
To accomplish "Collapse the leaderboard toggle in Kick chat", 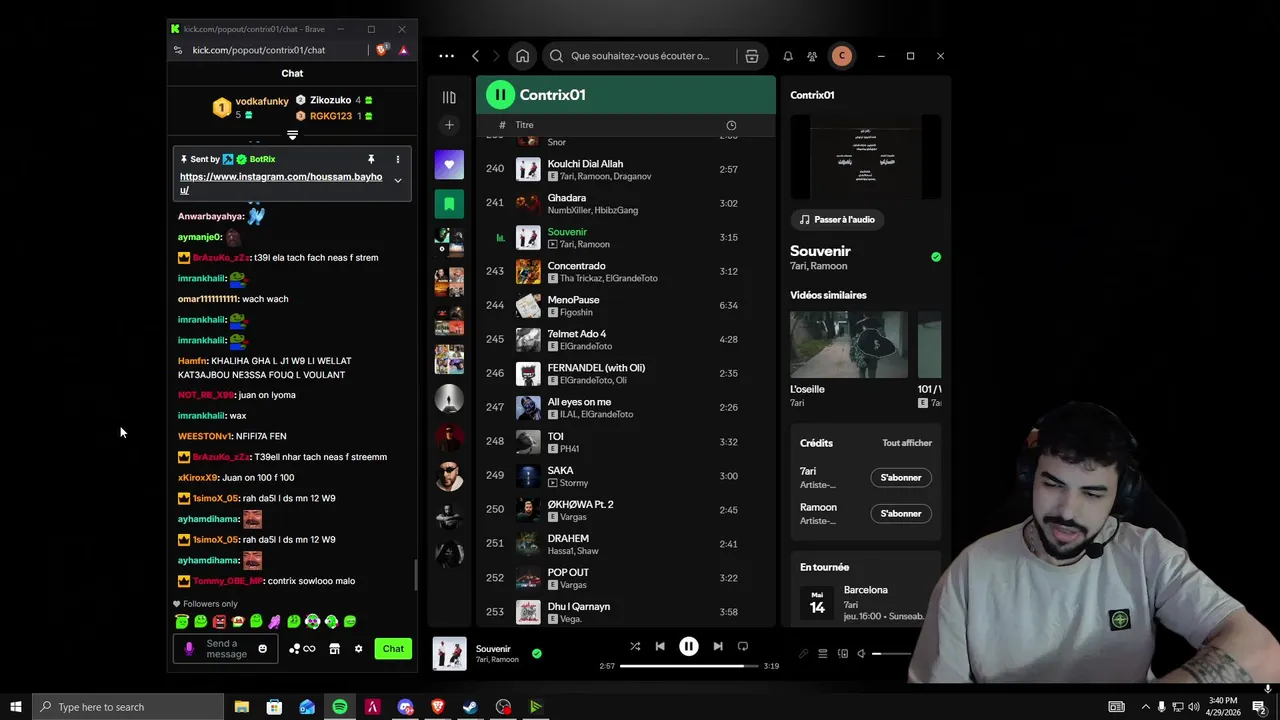I will (x=292, y=135).
